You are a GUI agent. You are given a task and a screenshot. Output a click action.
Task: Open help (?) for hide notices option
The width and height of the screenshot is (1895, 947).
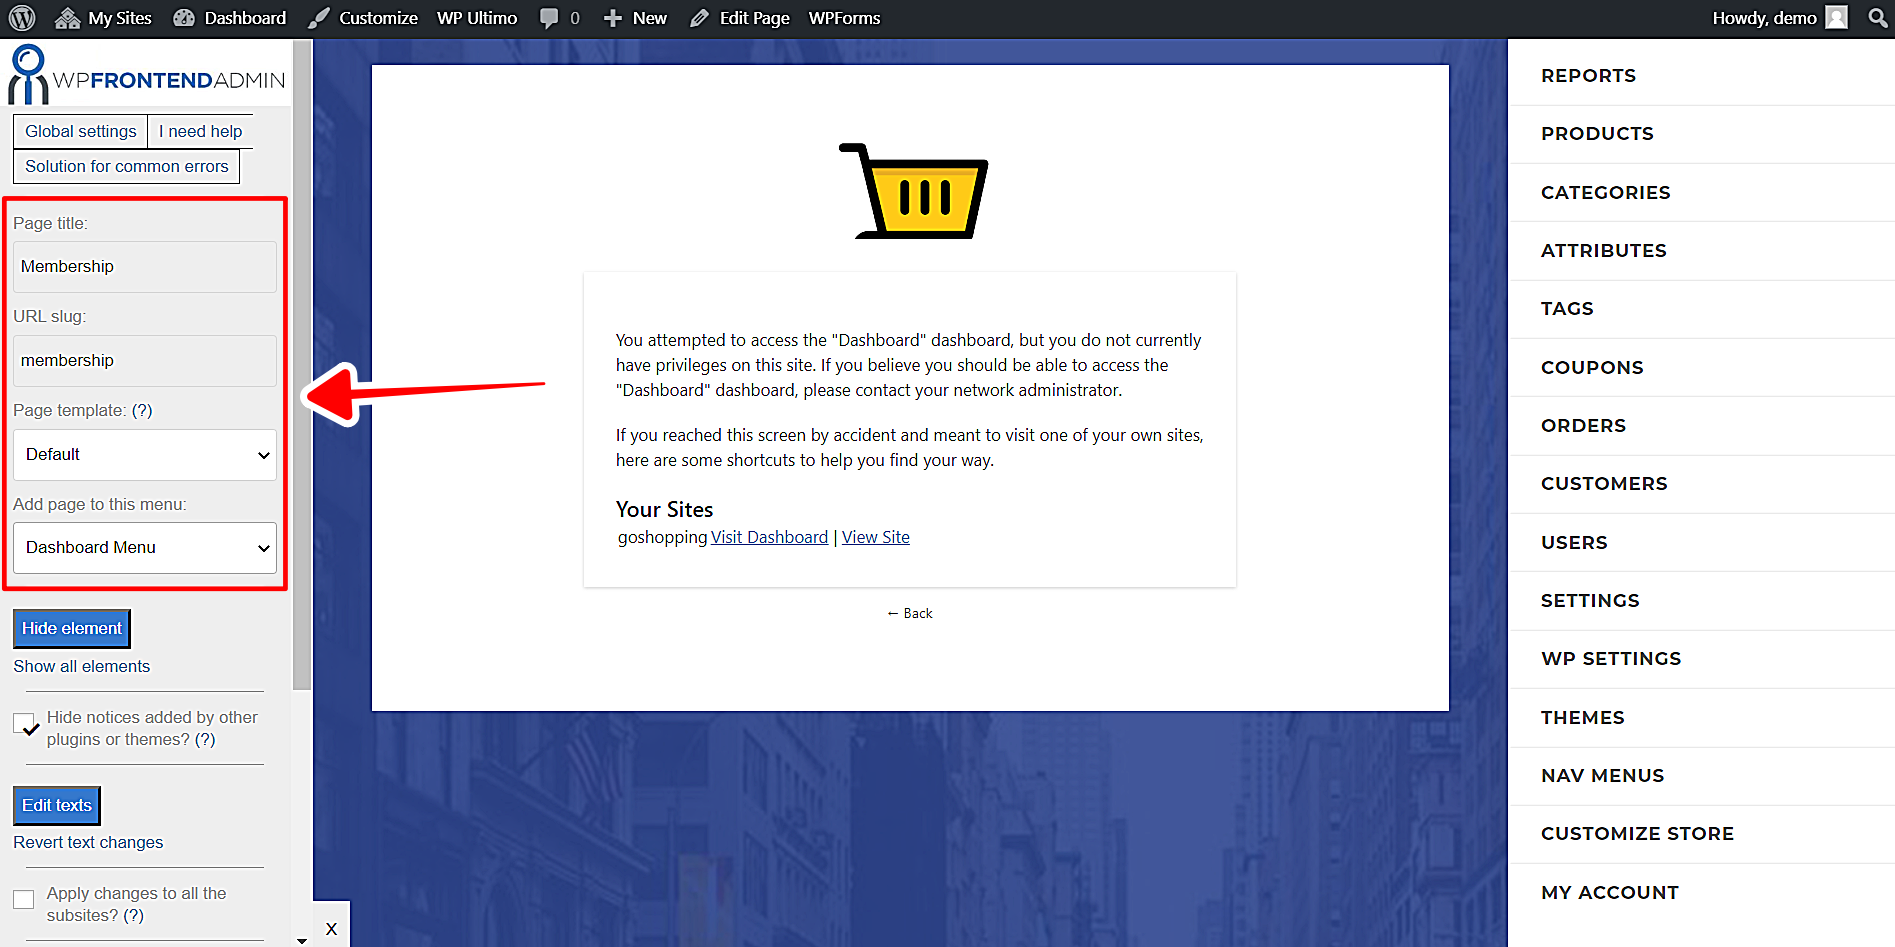(205, 739)
